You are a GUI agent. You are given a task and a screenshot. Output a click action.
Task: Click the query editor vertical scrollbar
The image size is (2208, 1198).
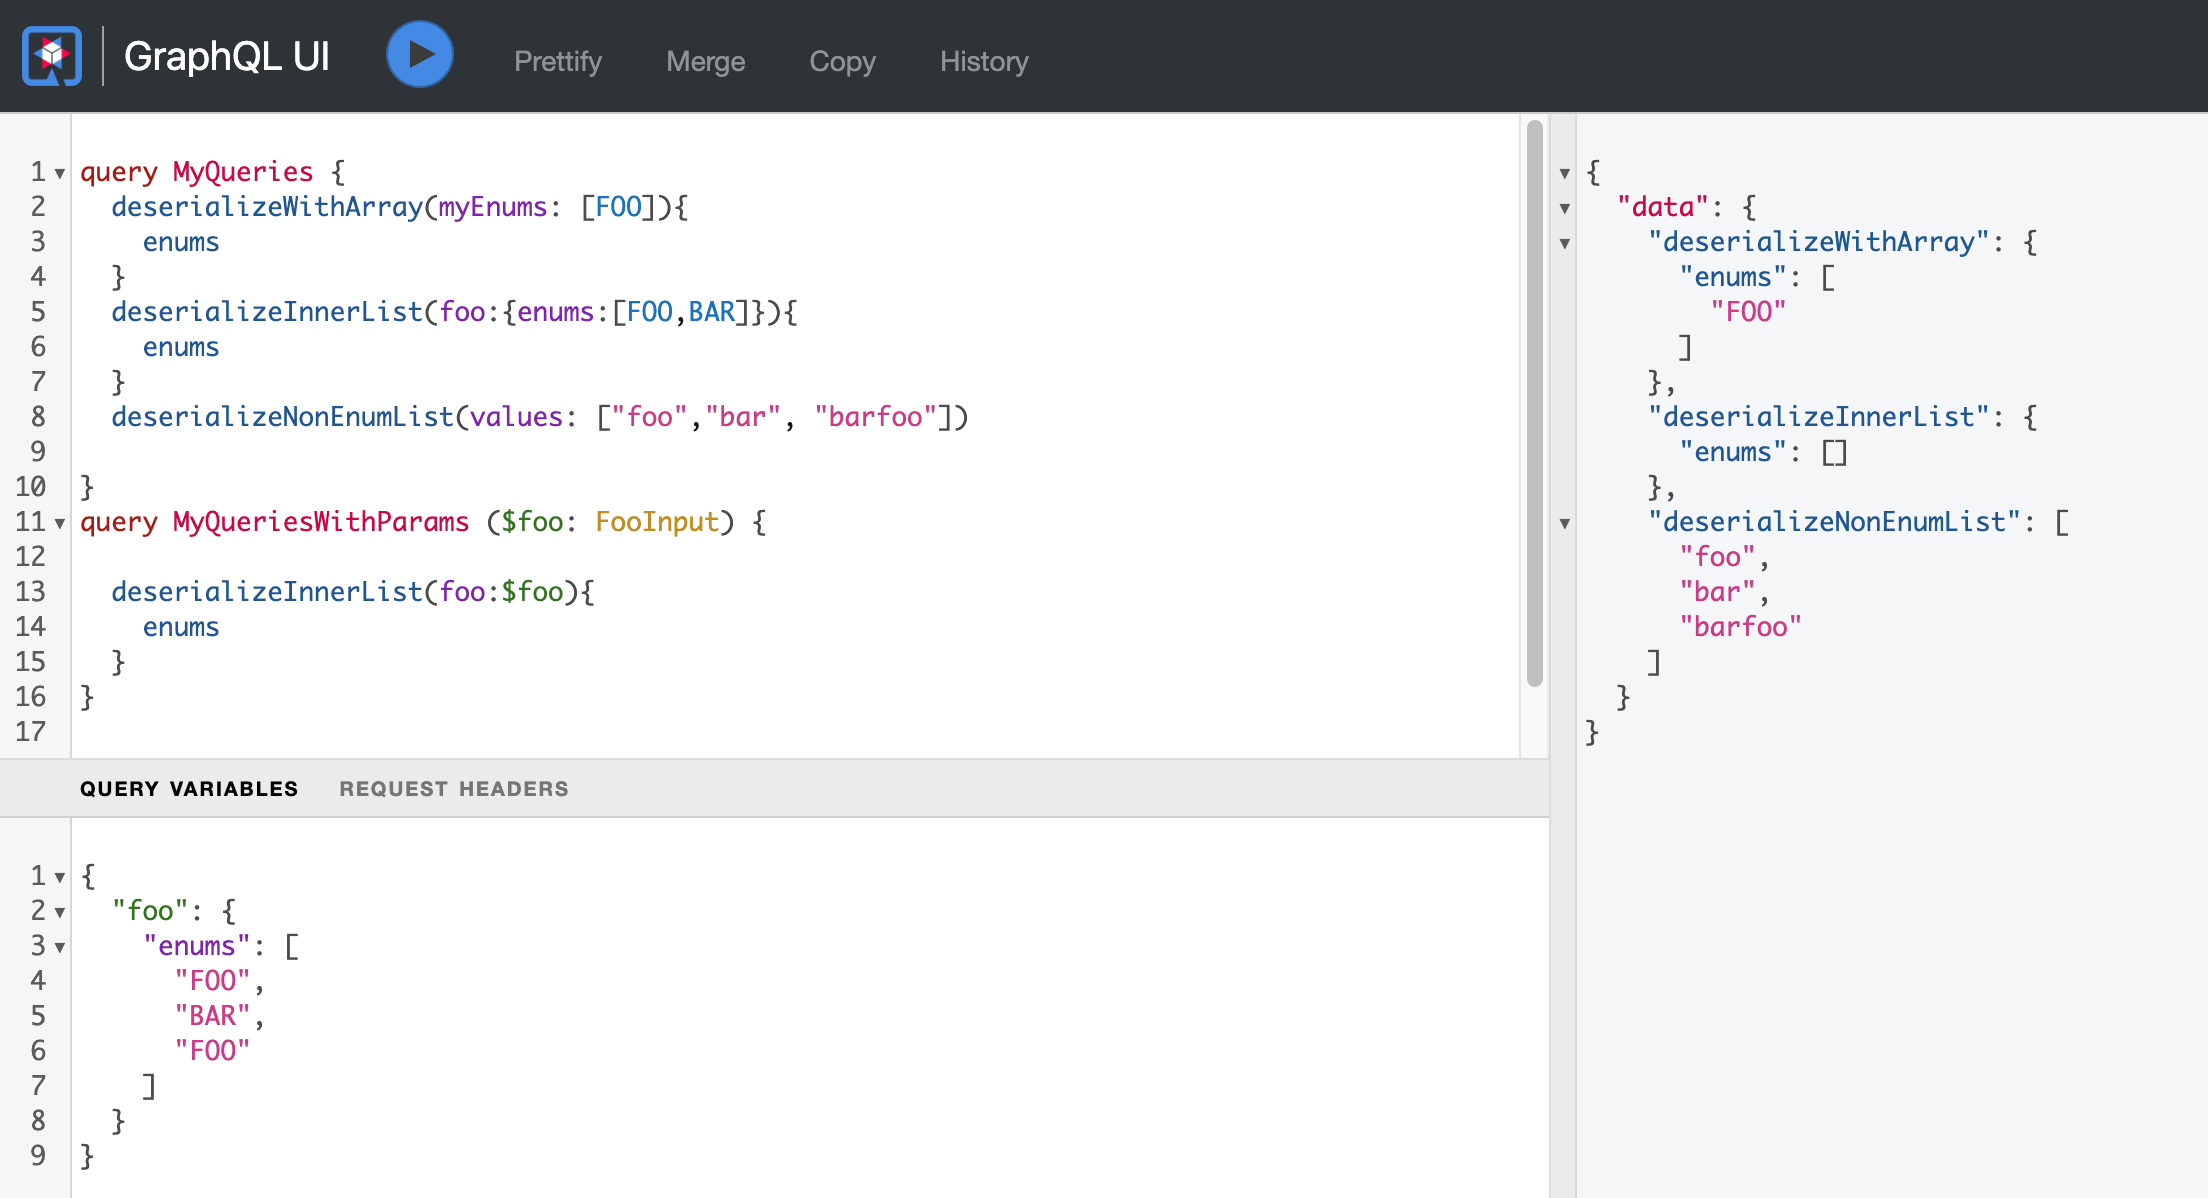pos(1535,404)
